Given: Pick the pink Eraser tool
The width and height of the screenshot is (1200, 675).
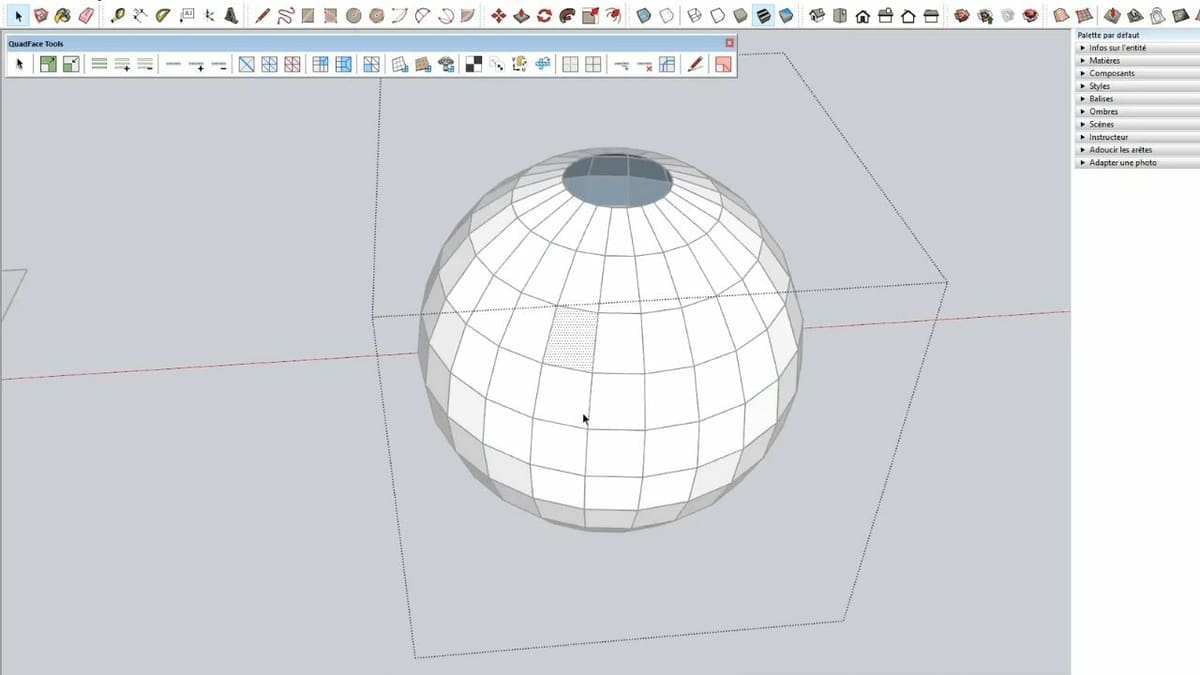Looking at the screenshot, I should (86, 16).
